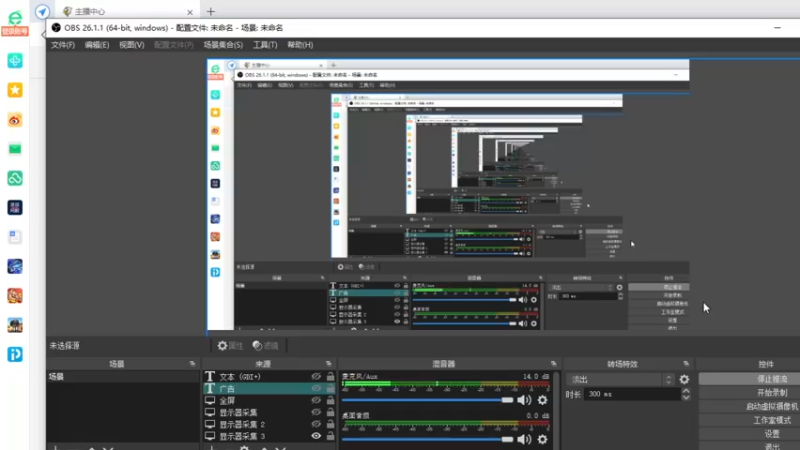Screen dimensions: 800x450
Task: Open the 淡出 transition dropdown
Action: (x=620, y=380)
